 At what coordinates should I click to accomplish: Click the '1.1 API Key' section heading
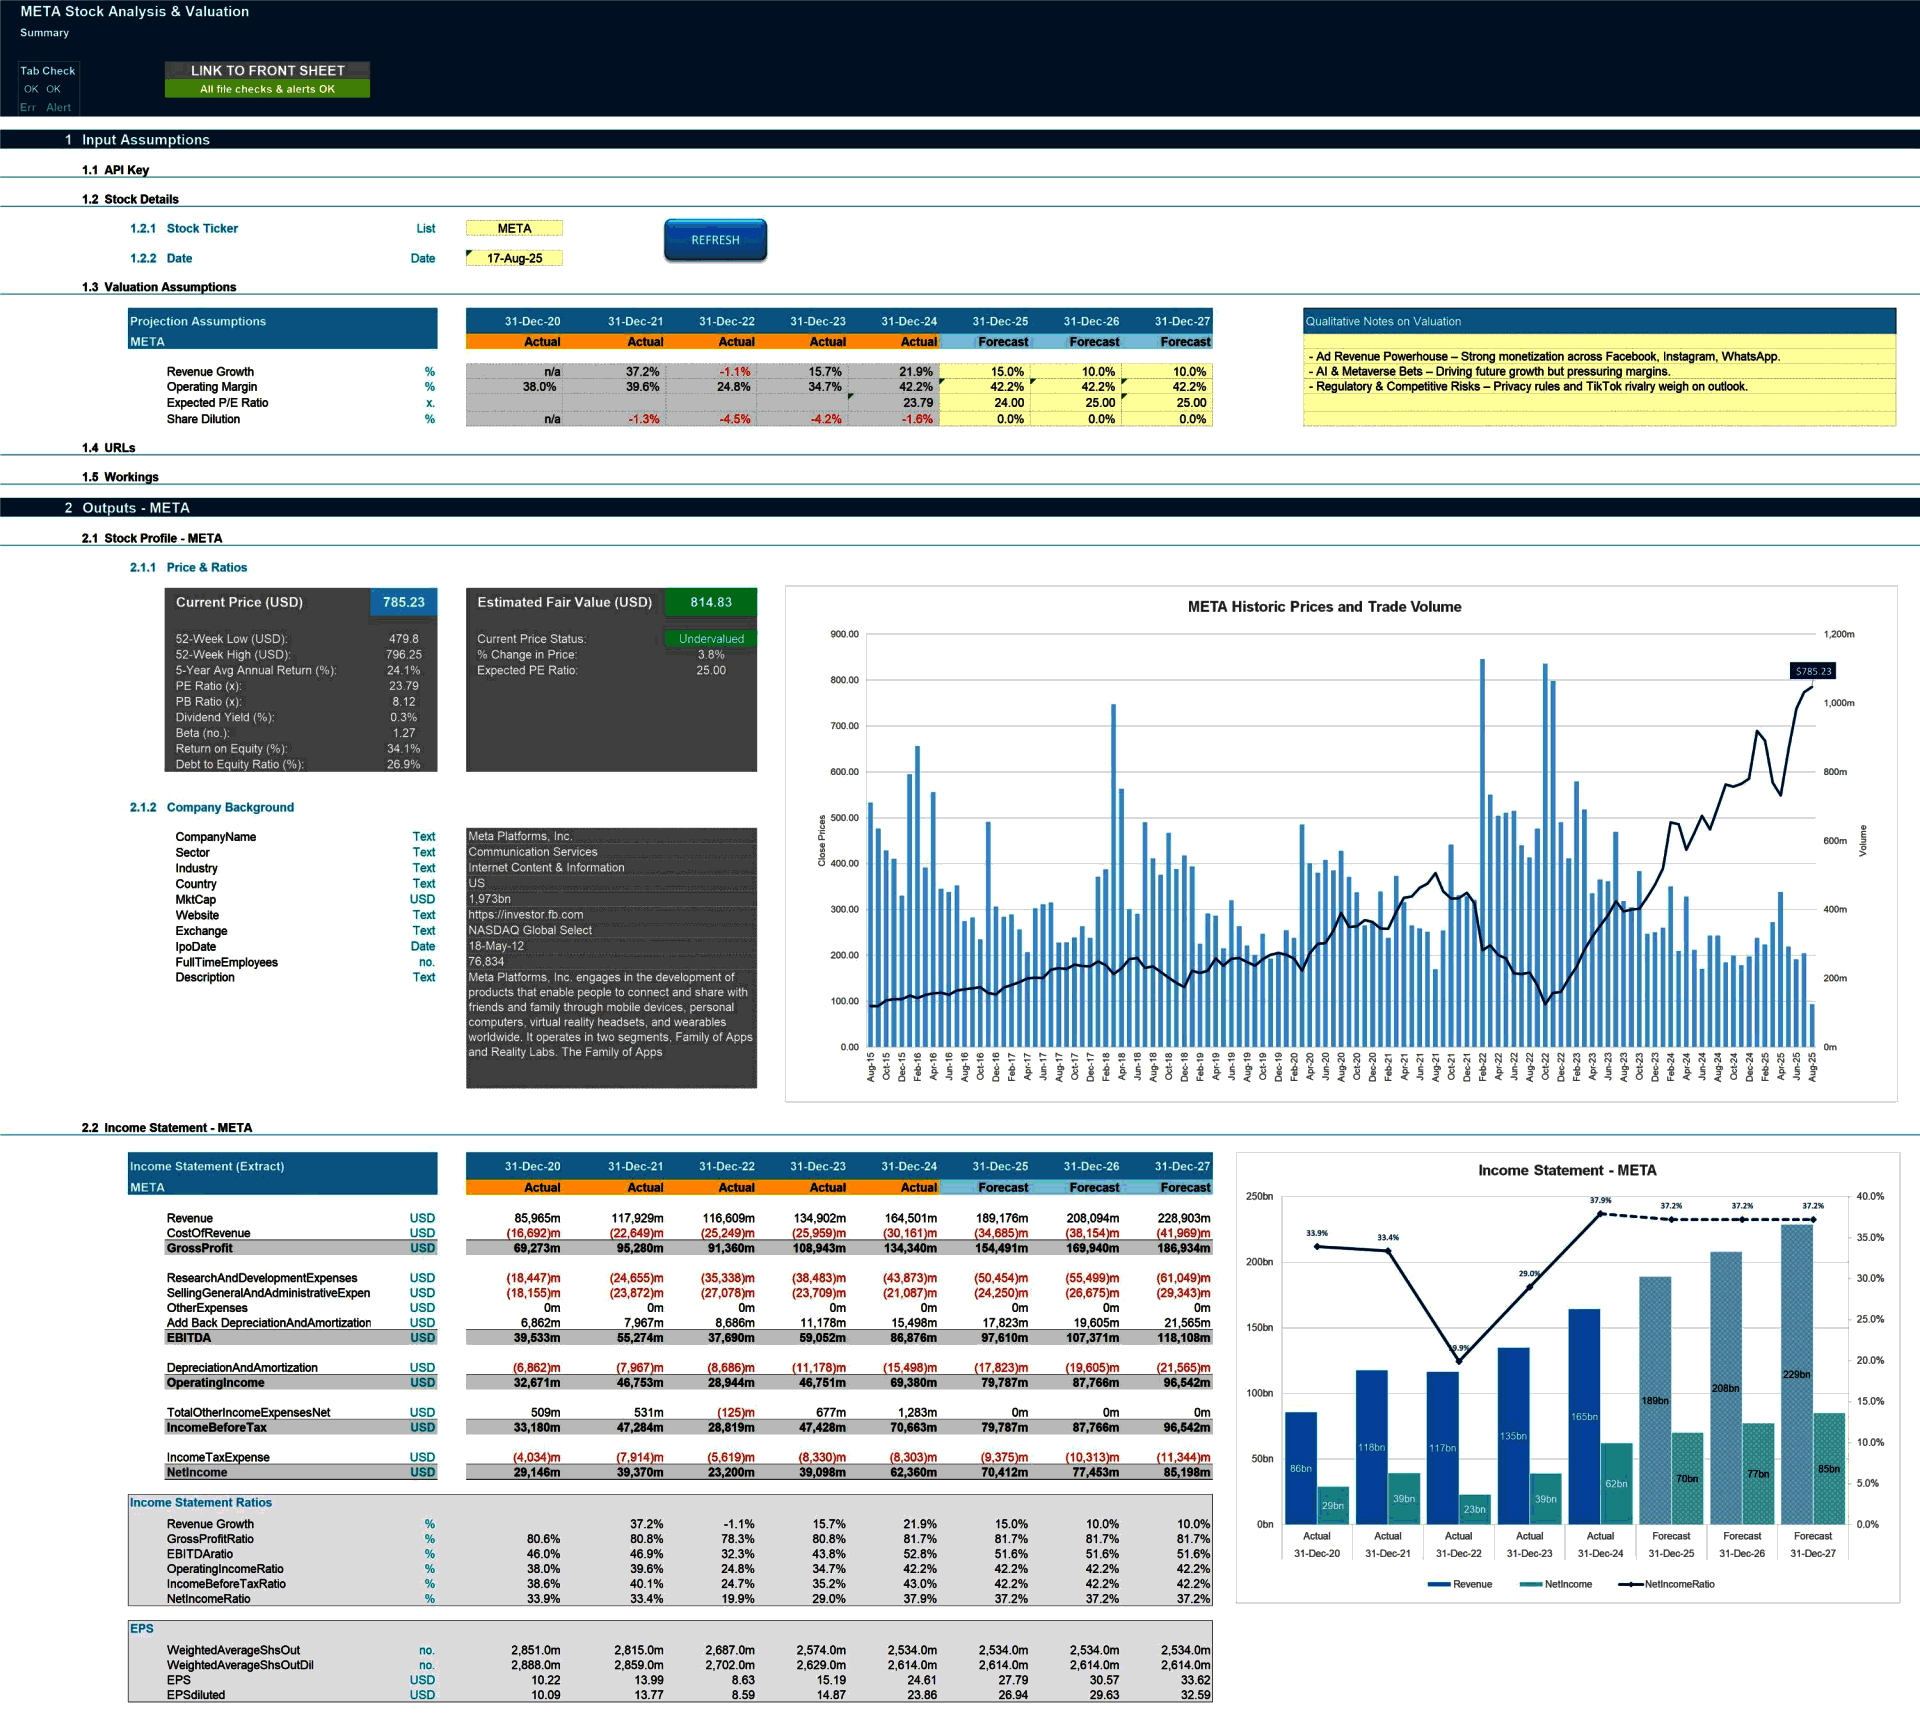pyautogui.click(x=115, y=170)
